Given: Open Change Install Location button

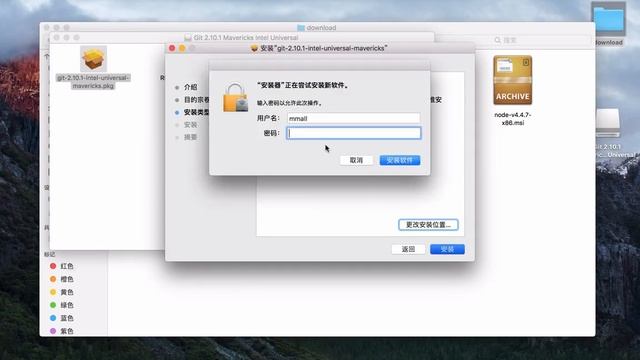Looking at the screenshot, I should point(428,225).
